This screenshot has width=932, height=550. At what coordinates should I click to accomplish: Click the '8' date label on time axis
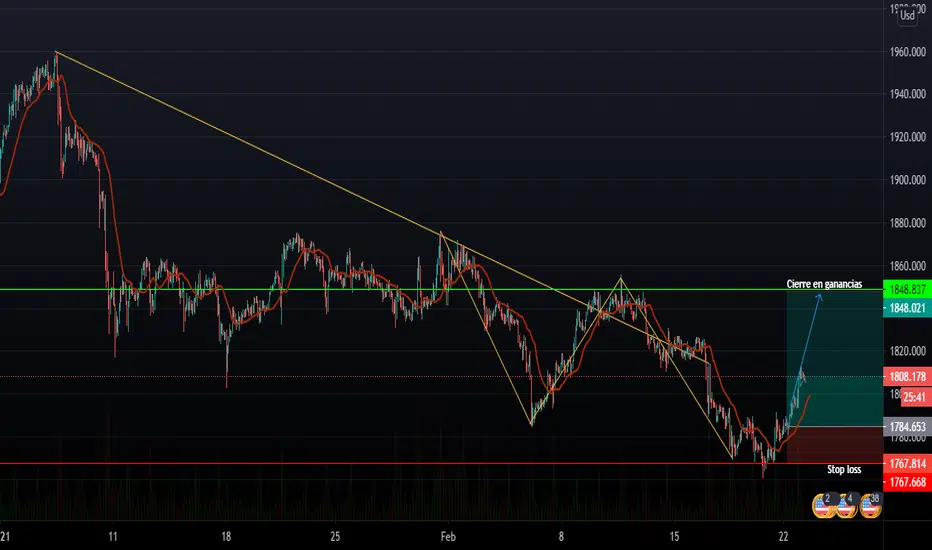[561, 536]
